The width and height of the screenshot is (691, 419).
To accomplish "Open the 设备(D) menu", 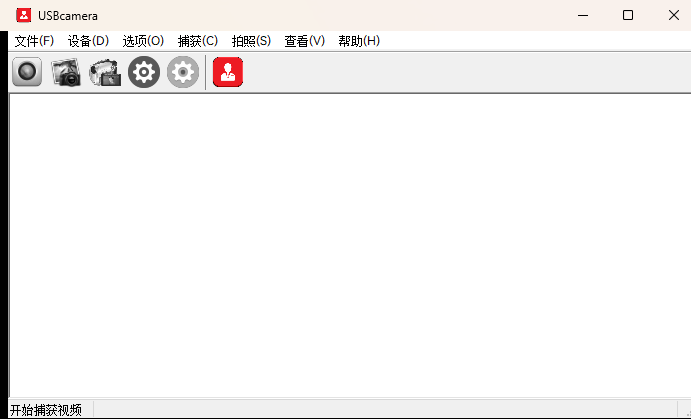I will [88, 41].
